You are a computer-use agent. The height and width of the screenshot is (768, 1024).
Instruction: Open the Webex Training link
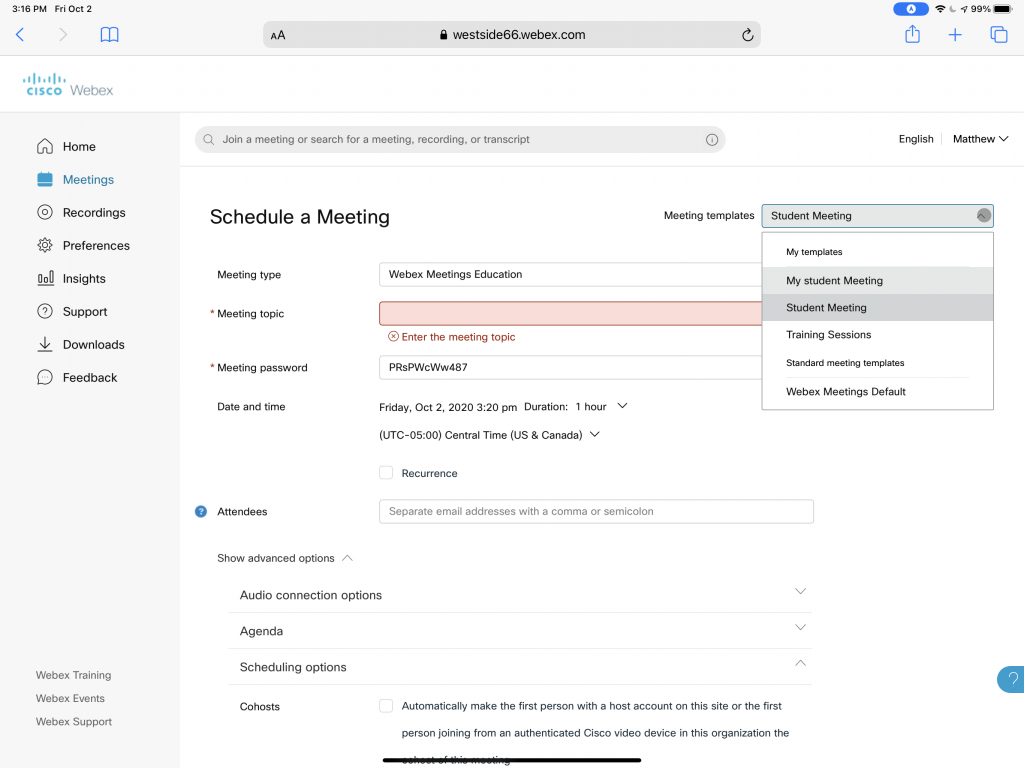[x=73, y=675]
